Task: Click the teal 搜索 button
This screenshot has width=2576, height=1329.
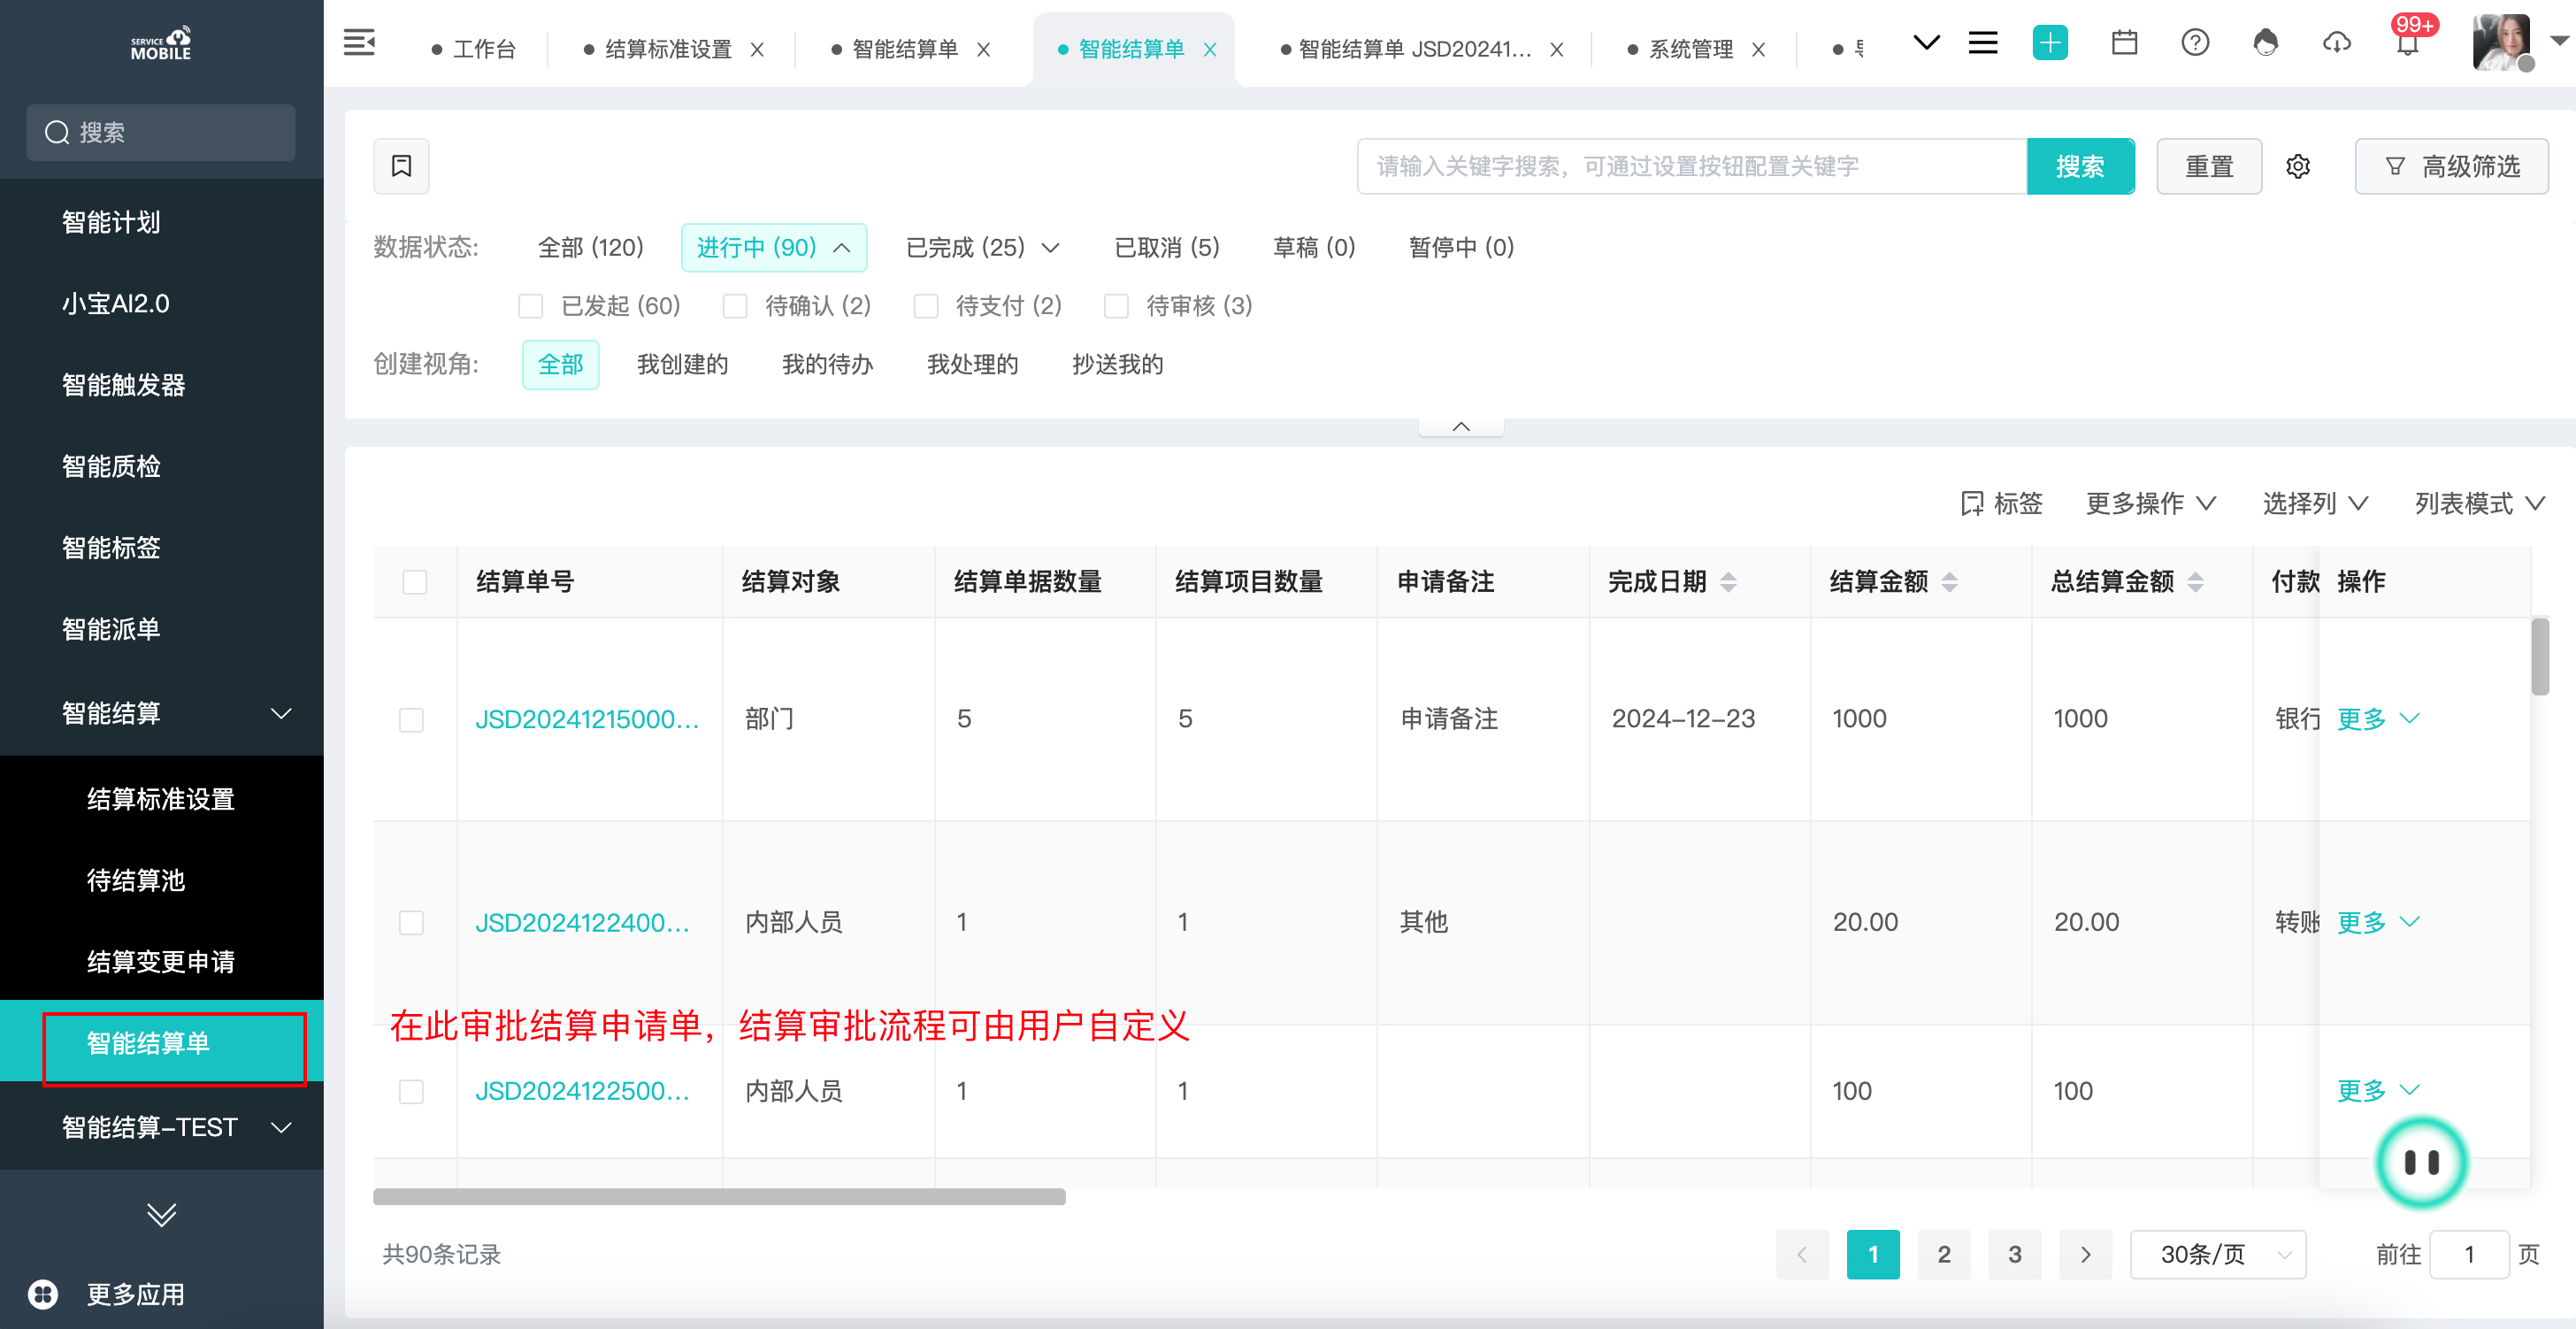Action: pyautogui.click(x=2080, y=166)
